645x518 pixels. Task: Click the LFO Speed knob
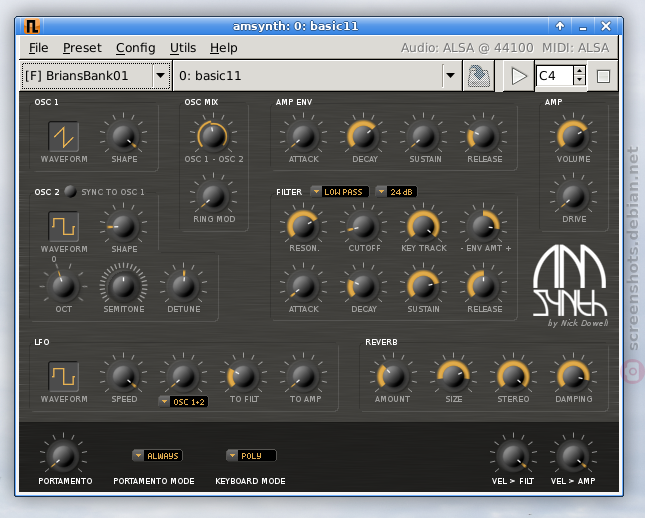123,376
